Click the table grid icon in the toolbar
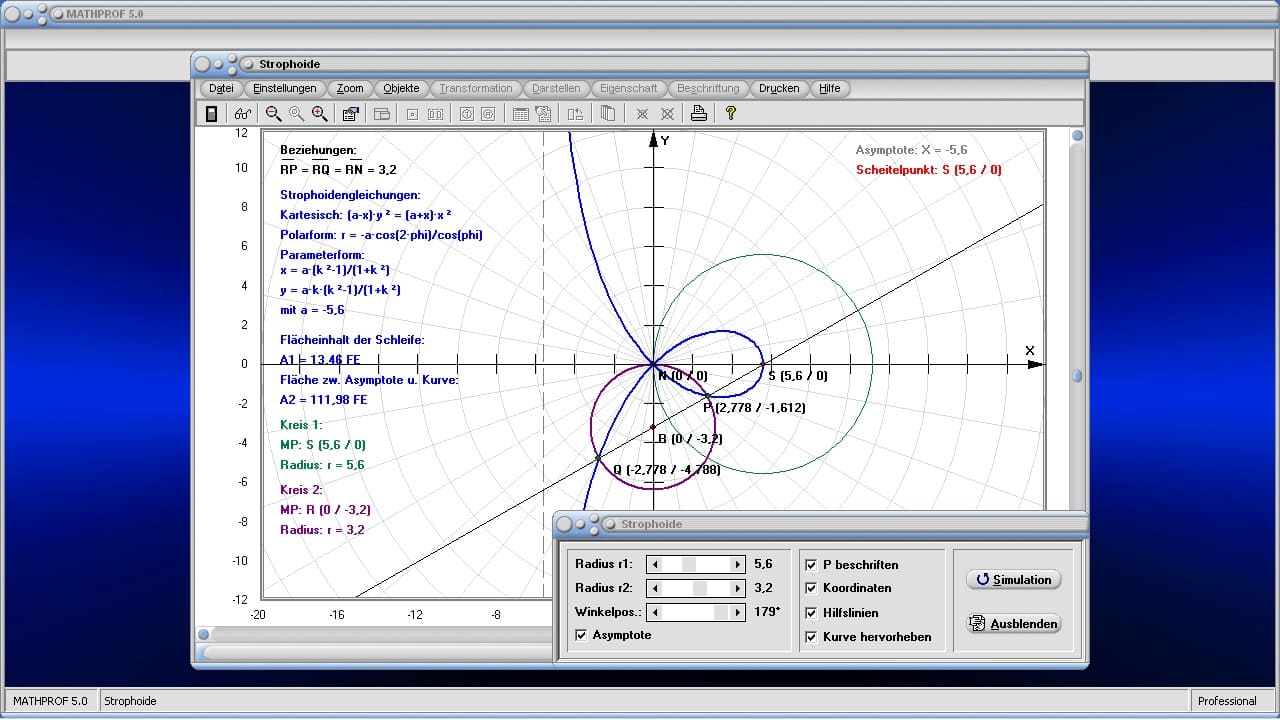The width and height of the screenshot is (1280, 720). (520, 114)
